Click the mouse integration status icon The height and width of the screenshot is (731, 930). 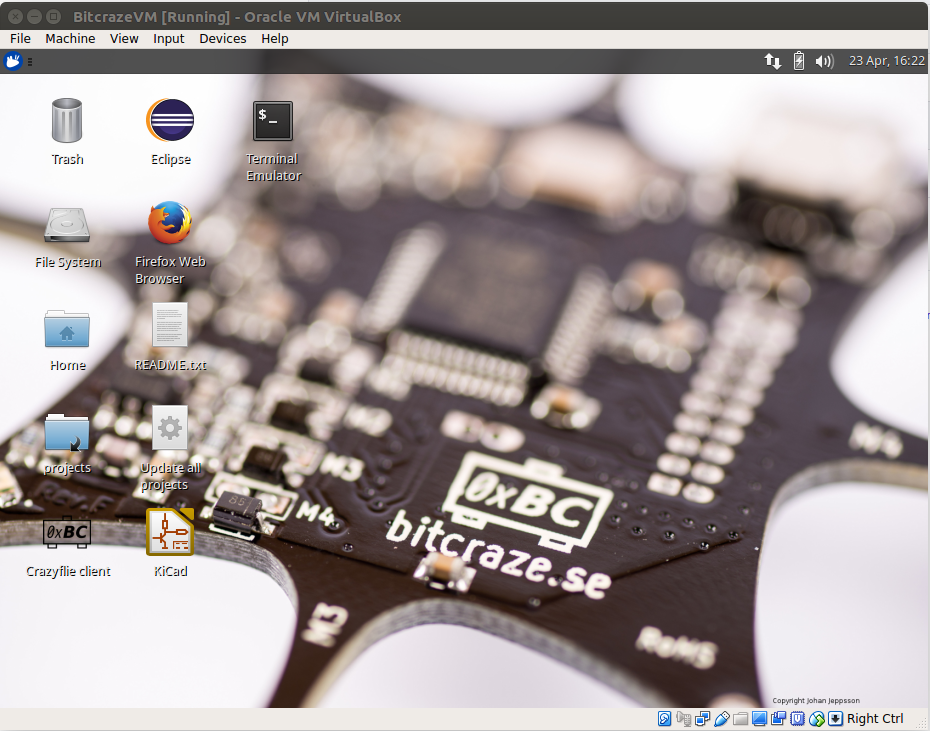click(x=816, y=719)
